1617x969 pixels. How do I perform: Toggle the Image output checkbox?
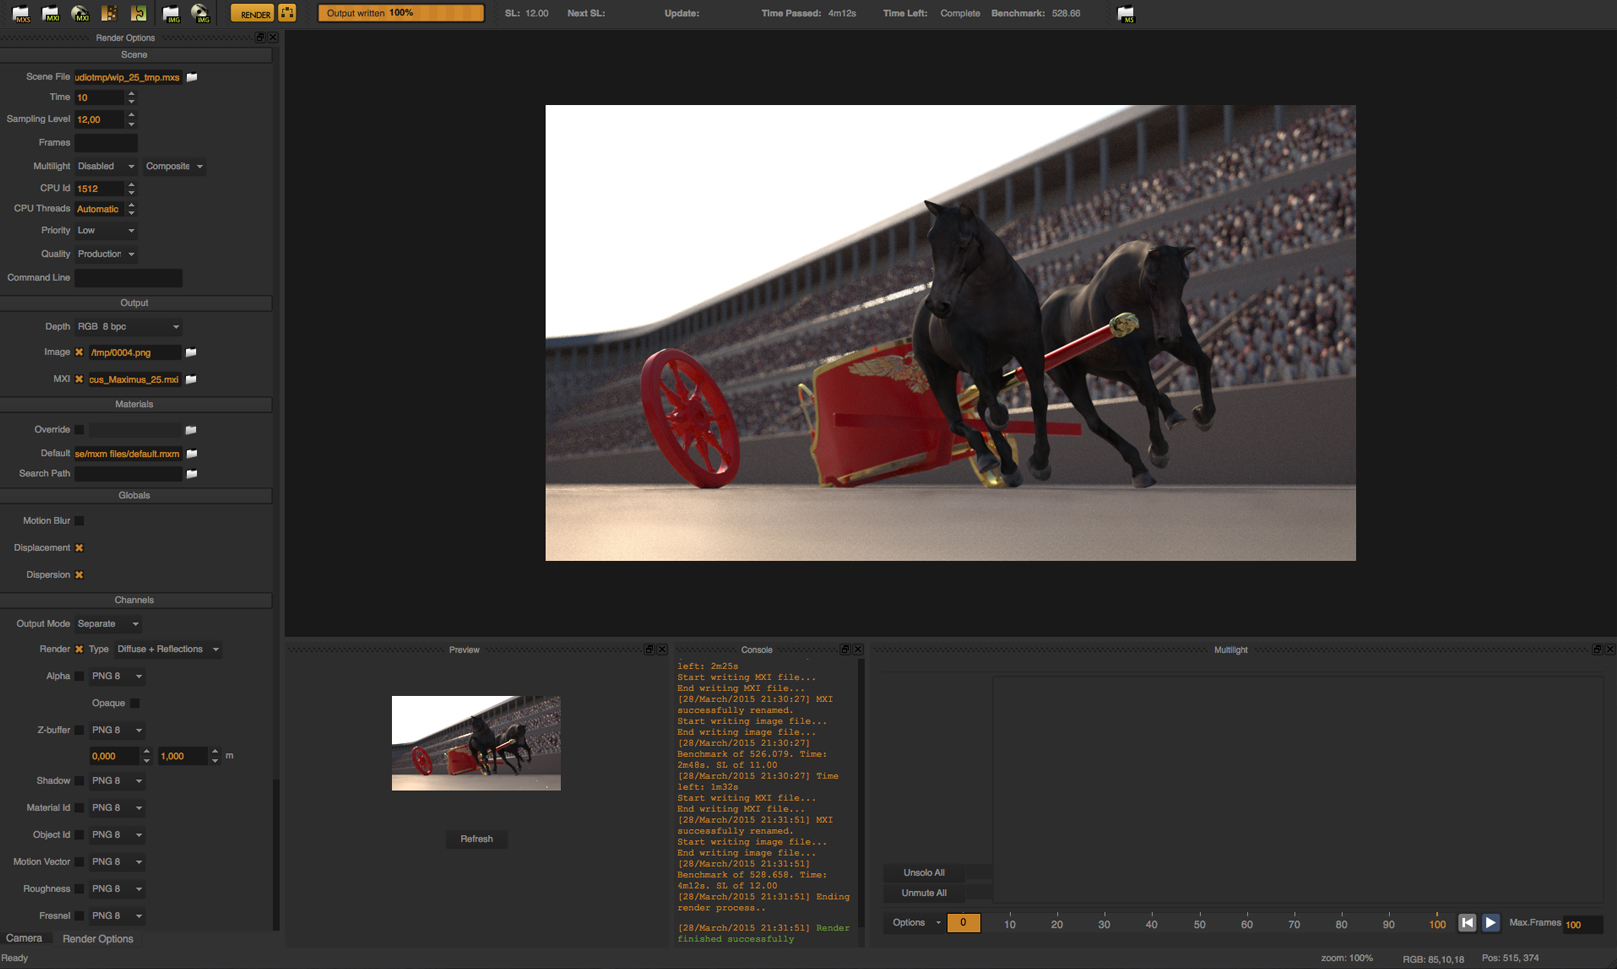tap(79, 352)
